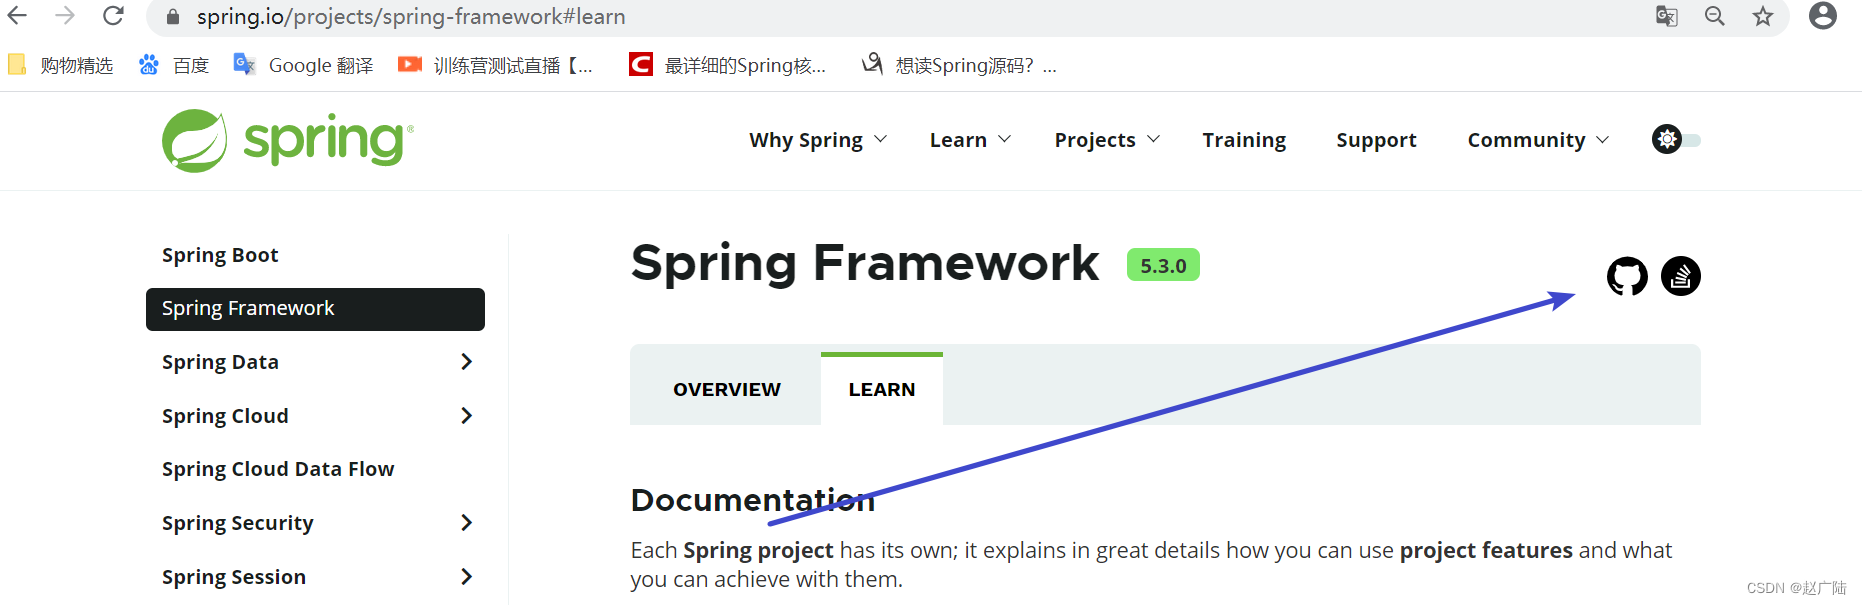
Task: Open the 想读Spring源码 bookmark
Action: (x=960, y=65)
